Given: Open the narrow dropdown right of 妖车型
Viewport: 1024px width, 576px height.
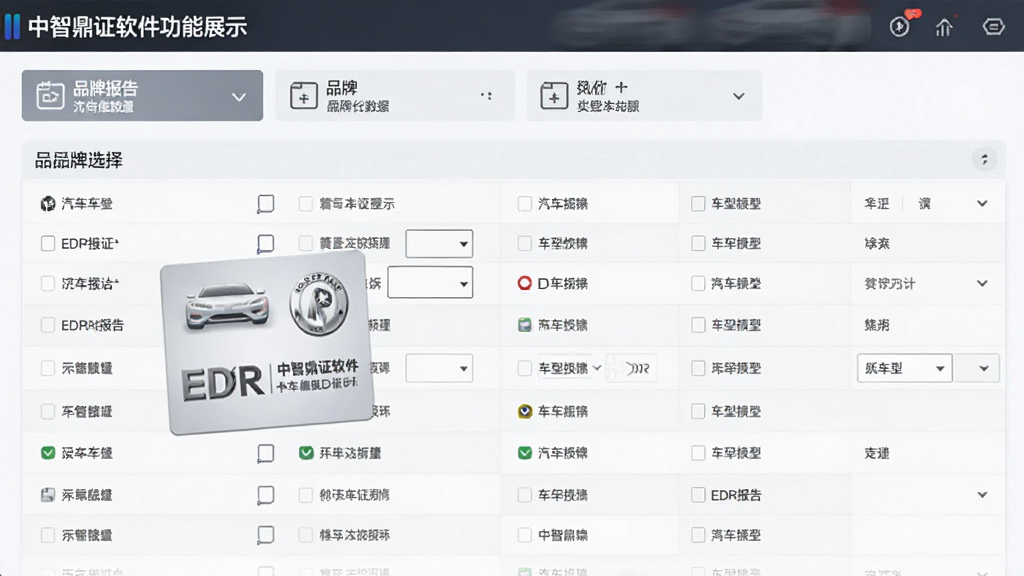Looking at the screenshot, I should [x=976, y=368].
